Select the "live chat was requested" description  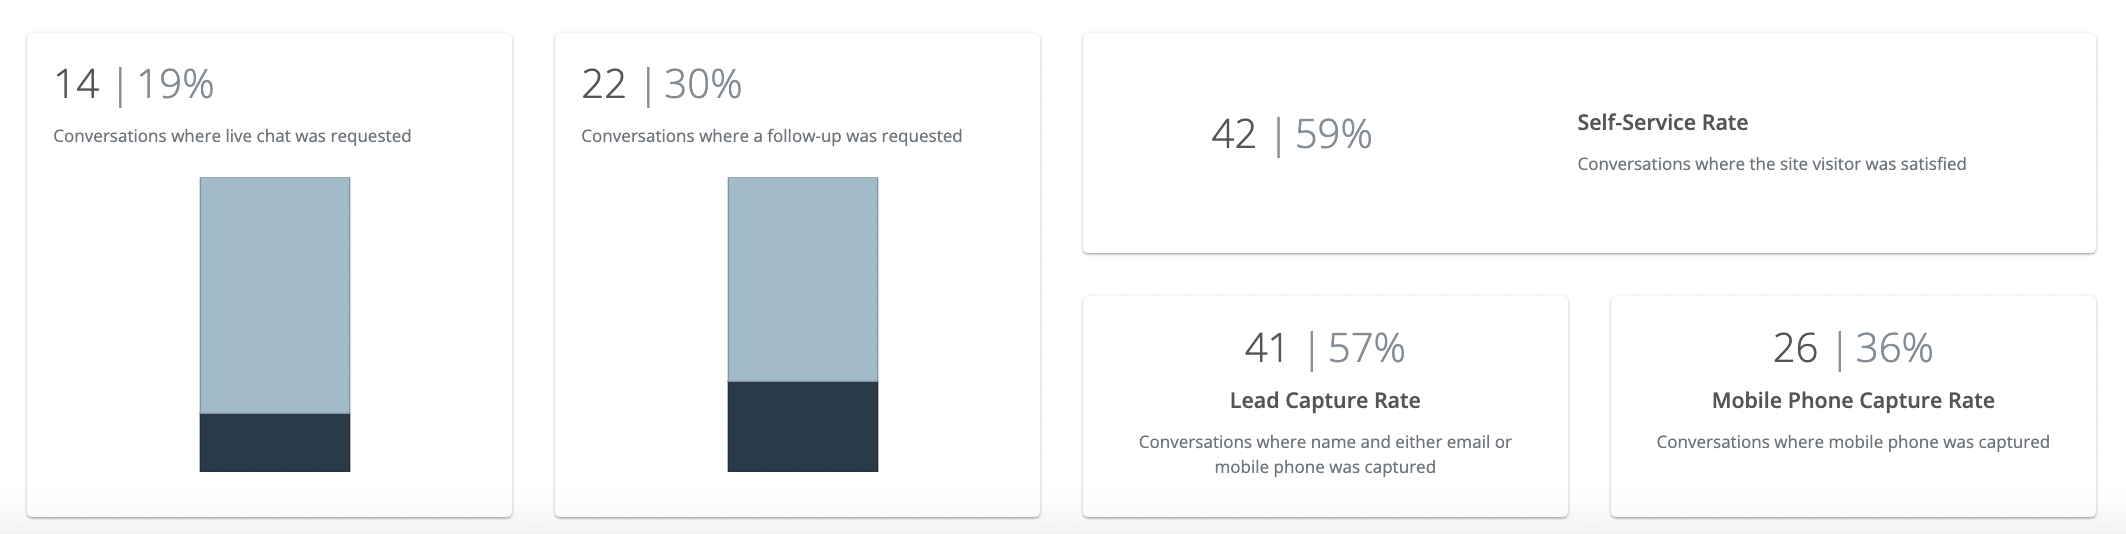click(x=232, y=136)
